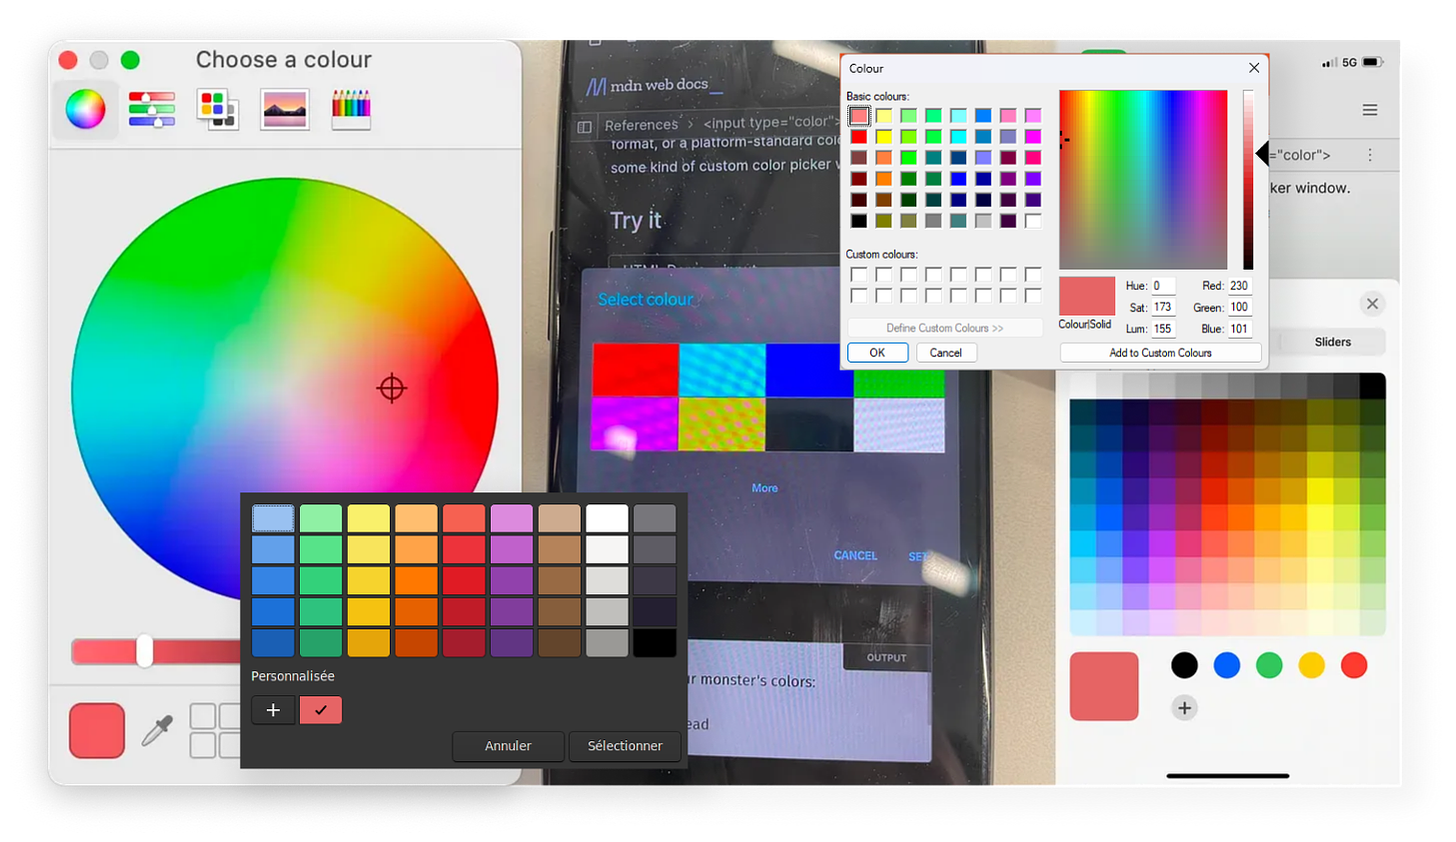The image size is (1456, 842).
Task: Select the yellow preset dot in iOS picker
Action: (1311, 665)
